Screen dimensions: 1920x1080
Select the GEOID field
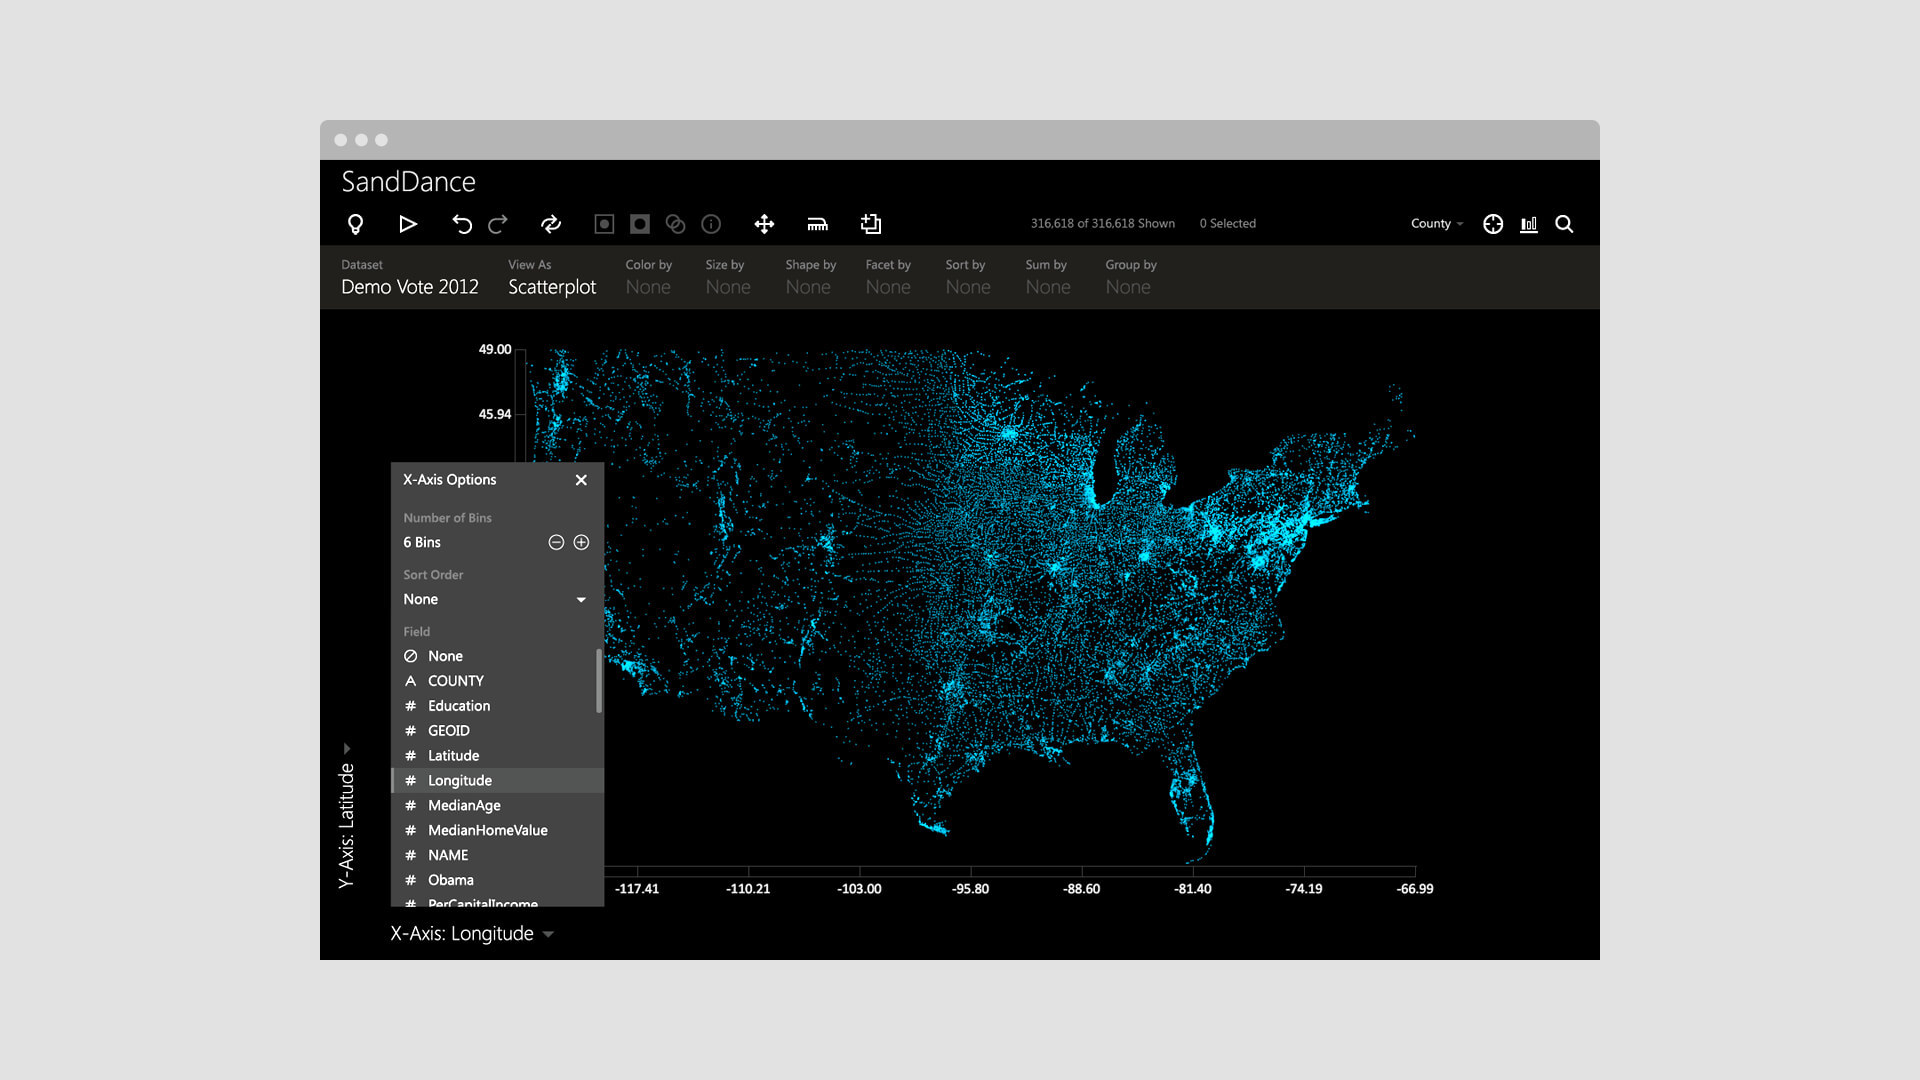point(496,731)
